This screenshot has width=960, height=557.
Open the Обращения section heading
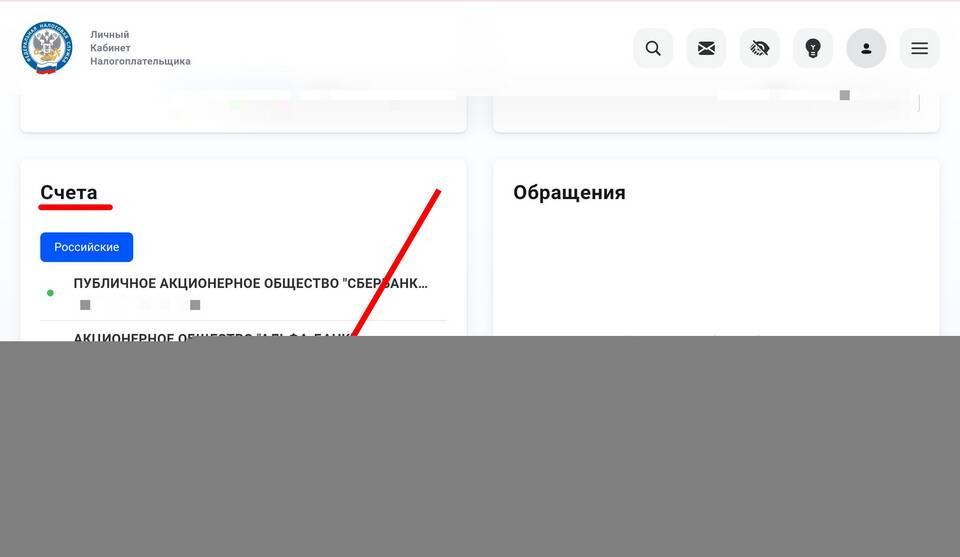coord(569,192)
